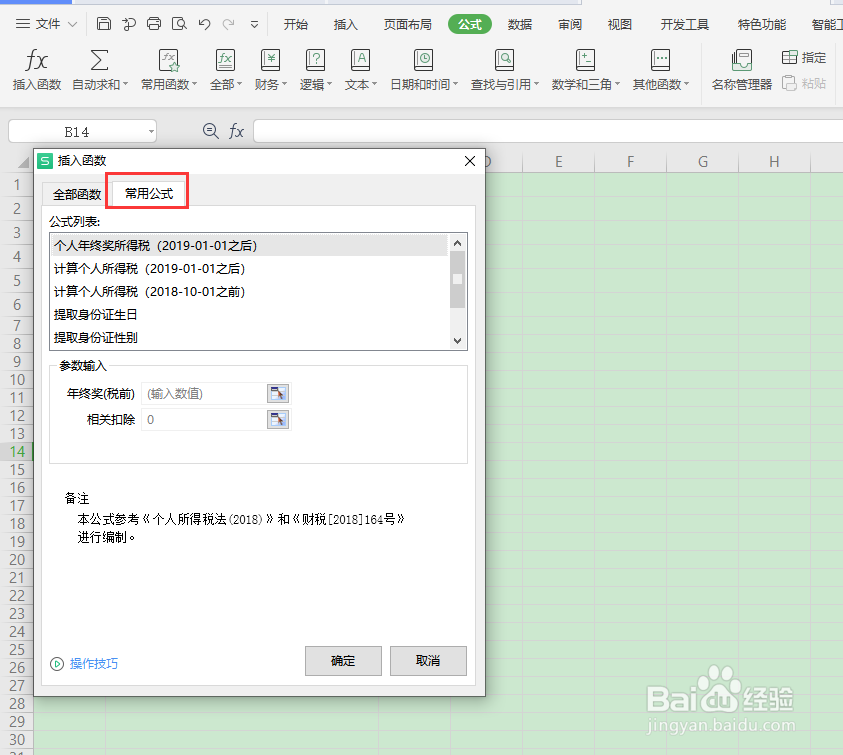Click the formula list scrollbar down arrow
Viewport: 843px width, 755px height.
[x=457, y=340]
